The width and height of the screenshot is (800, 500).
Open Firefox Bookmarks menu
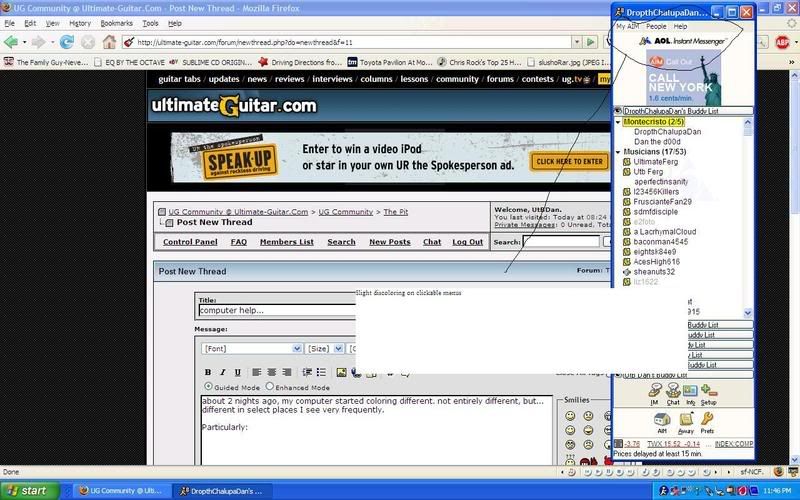(x=116, y=23)
